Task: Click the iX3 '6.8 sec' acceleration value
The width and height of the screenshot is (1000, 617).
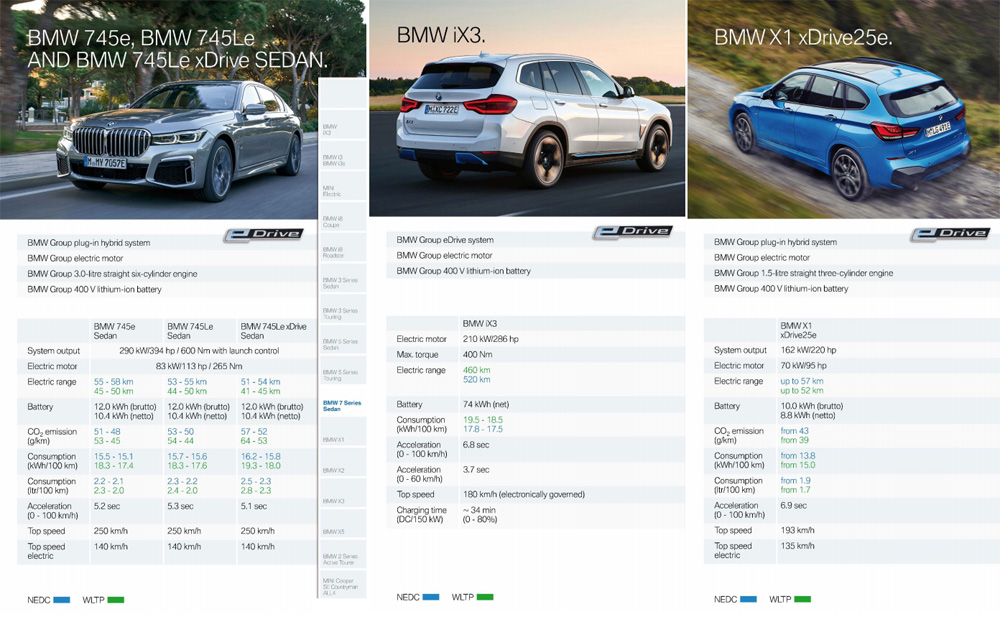Action: (x=476, y=445)
